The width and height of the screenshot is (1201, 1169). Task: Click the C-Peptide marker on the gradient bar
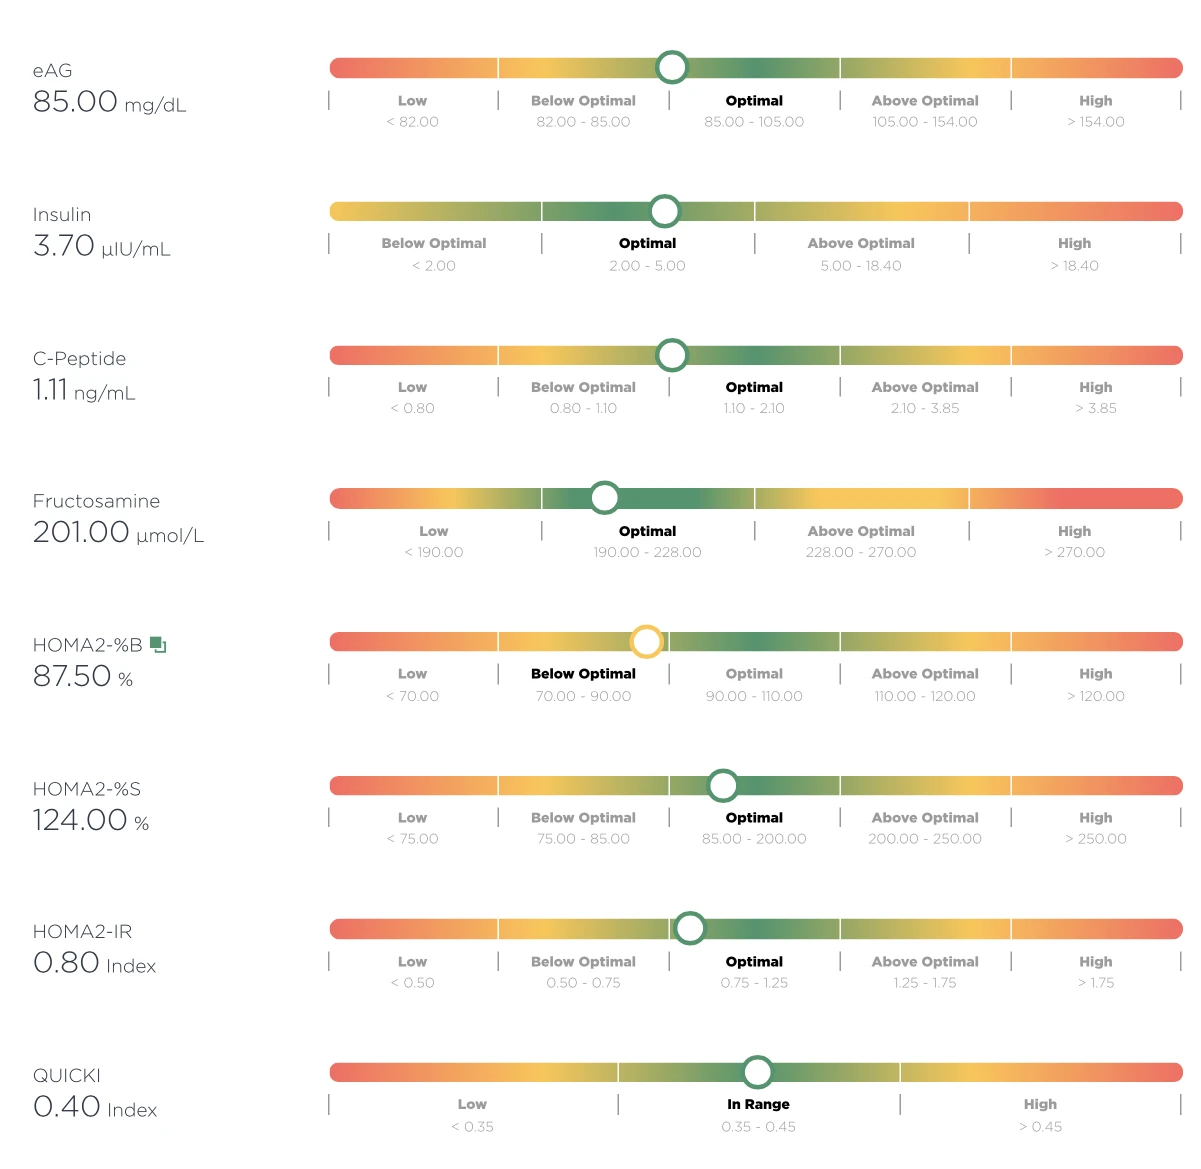[x=672, y=355]
